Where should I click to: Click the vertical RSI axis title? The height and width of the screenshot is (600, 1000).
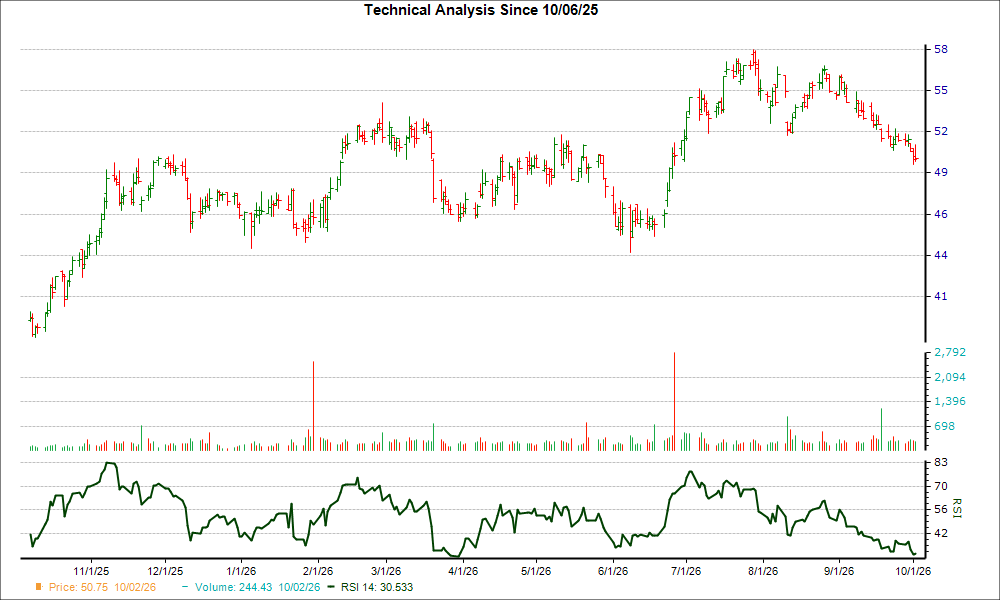click(x=957, y=508)
